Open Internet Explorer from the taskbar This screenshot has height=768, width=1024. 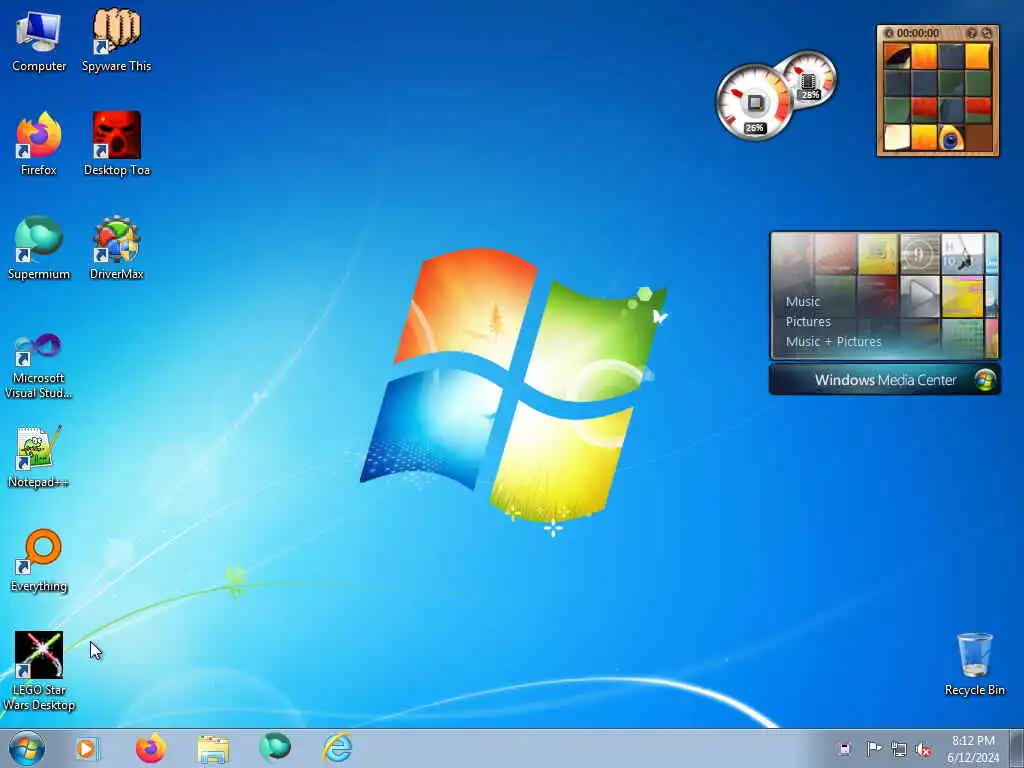(338, 748)
